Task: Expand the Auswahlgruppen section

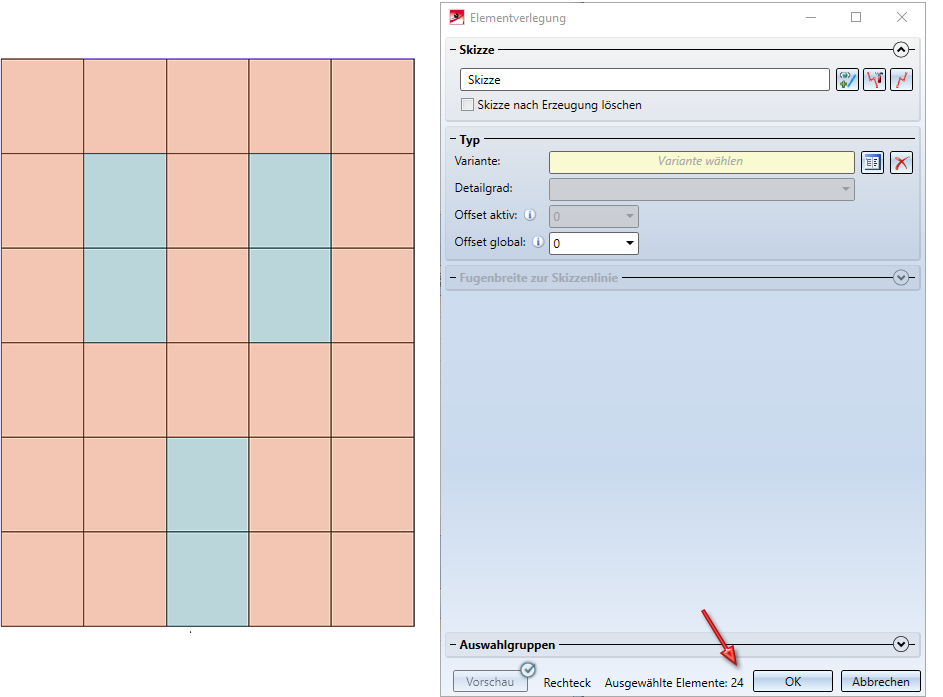Action: point(900,644)
